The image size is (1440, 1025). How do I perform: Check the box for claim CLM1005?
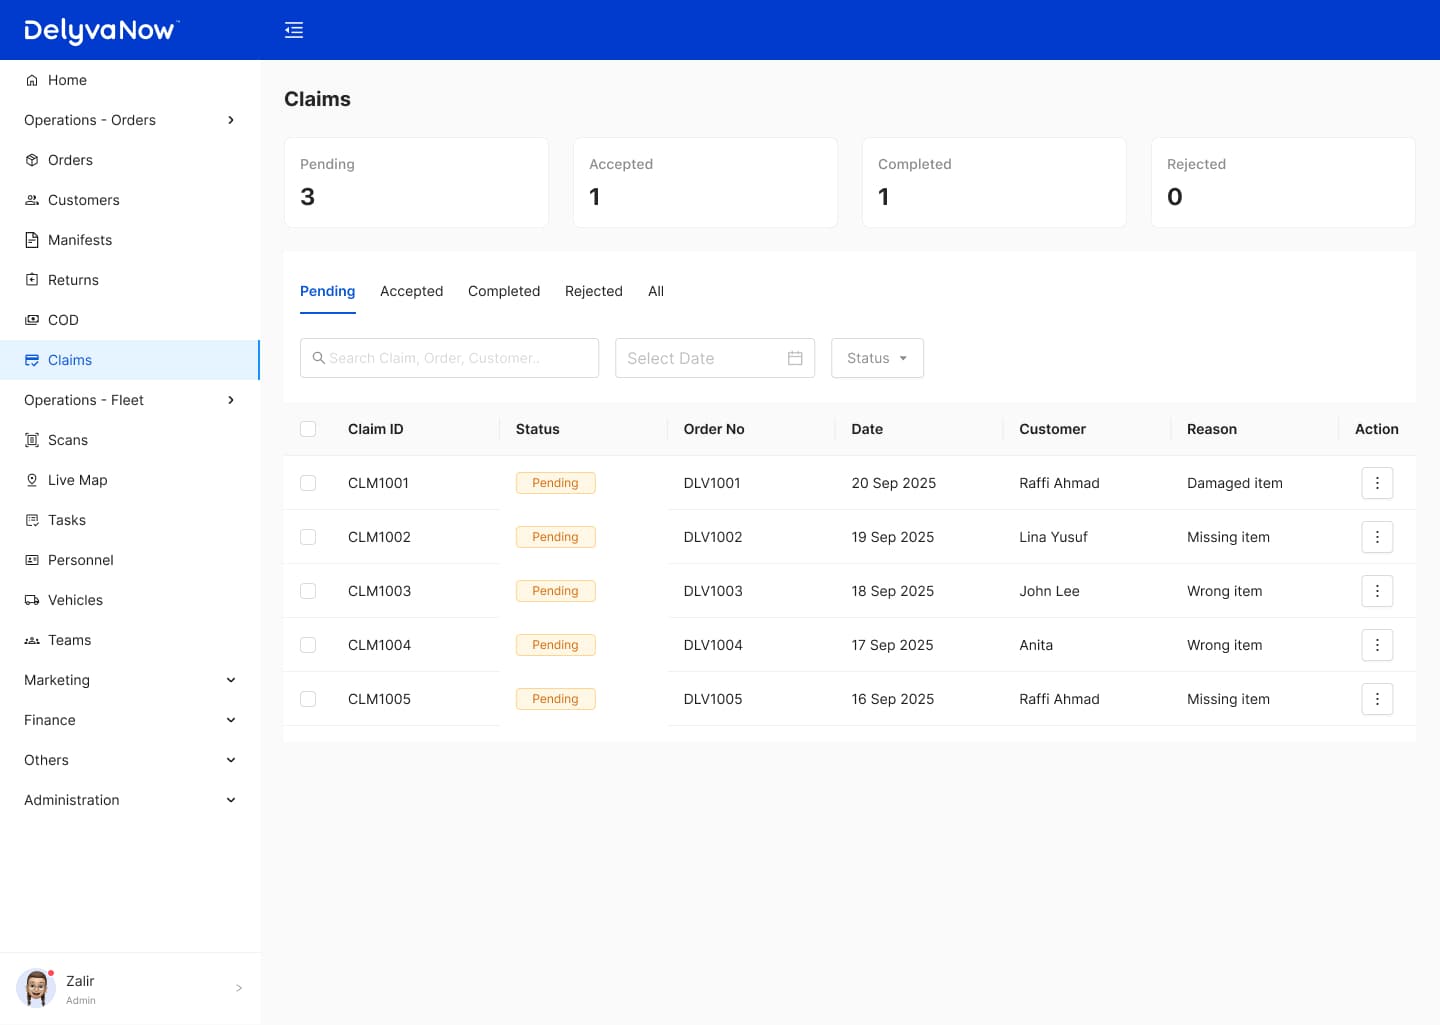[308, 699]
